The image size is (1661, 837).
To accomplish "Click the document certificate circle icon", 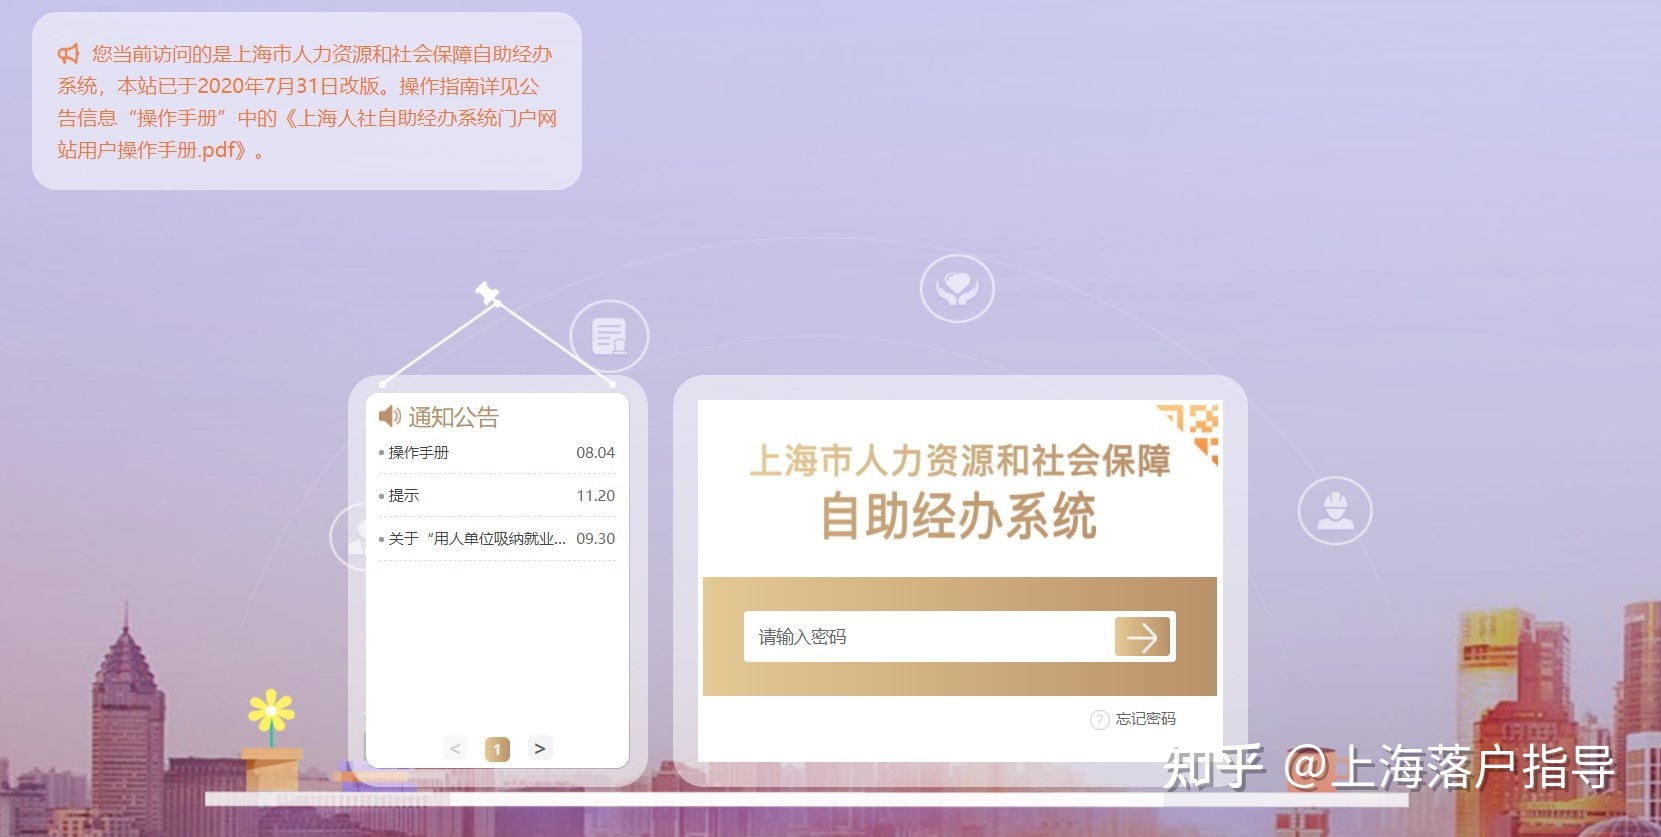I will [x=609, y=336].
